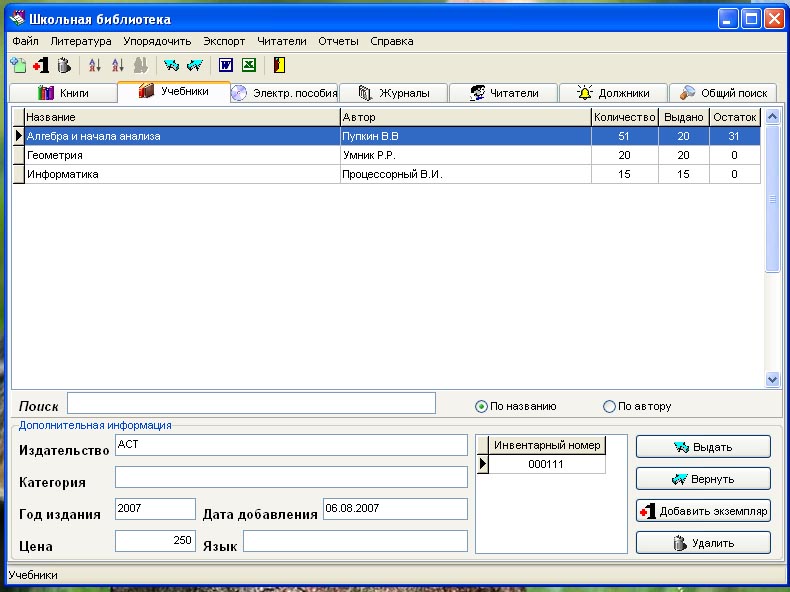This screenshot has width=790, height=592.
Task: Click the exit door icon in toolbar
Action: click(x=280, y=65)
